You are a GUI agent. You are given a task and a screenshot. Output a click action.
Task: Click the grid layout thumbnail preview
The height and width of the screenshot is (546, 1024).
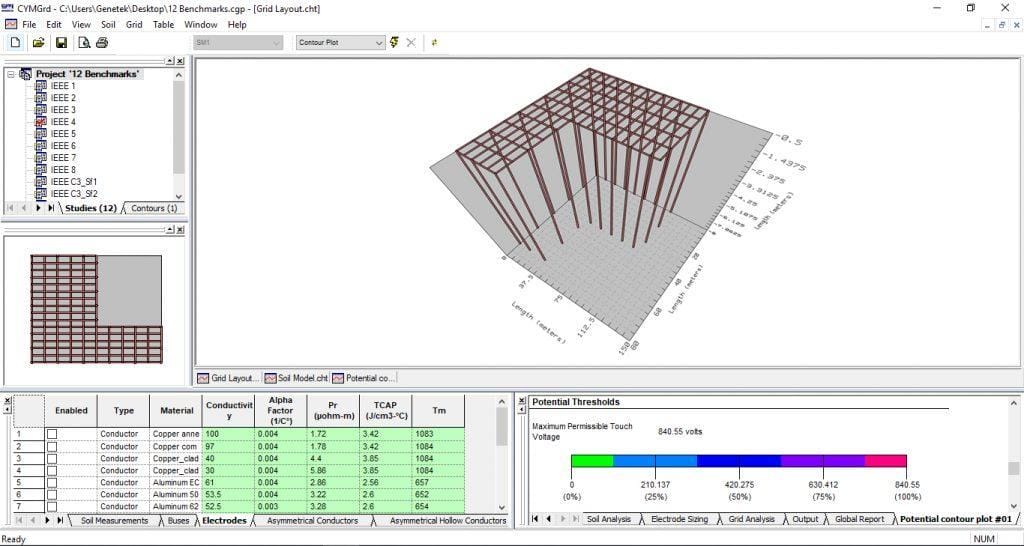(x=97, y=309)
